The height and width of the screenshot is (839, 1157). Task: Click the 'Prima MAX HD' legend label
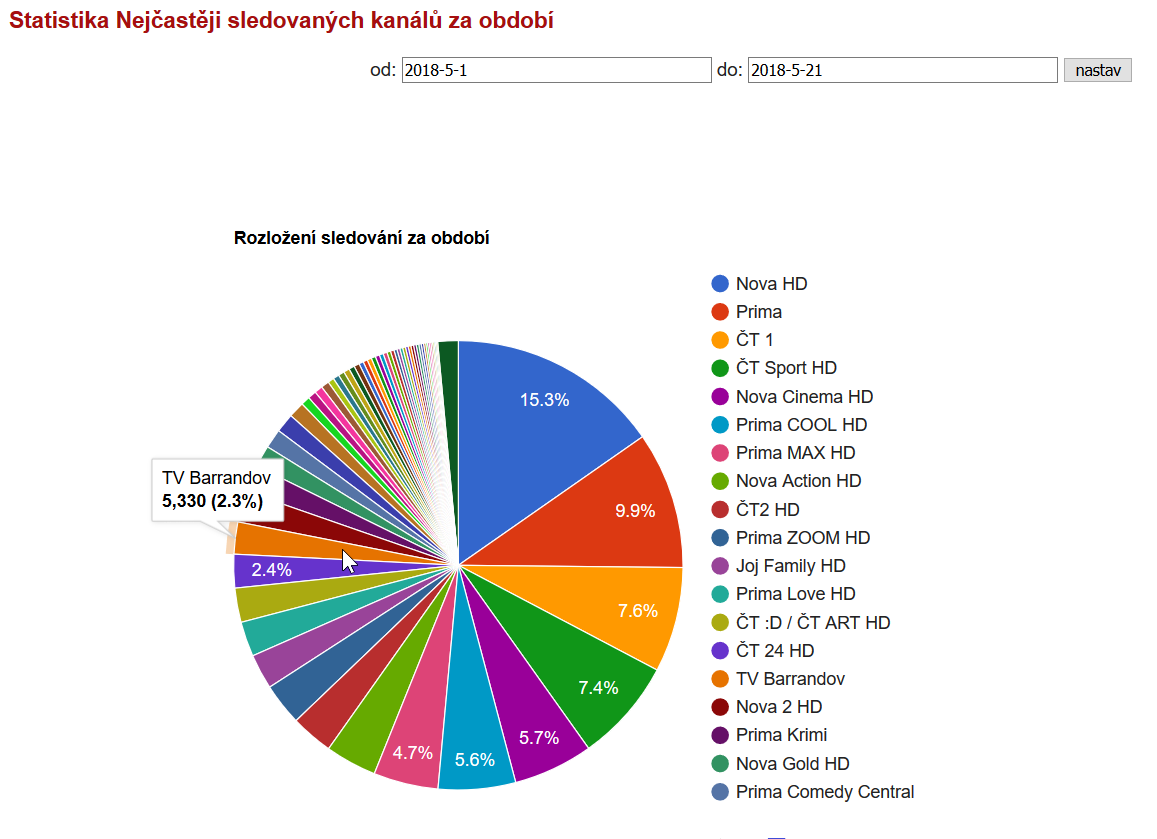click(795, 453)
